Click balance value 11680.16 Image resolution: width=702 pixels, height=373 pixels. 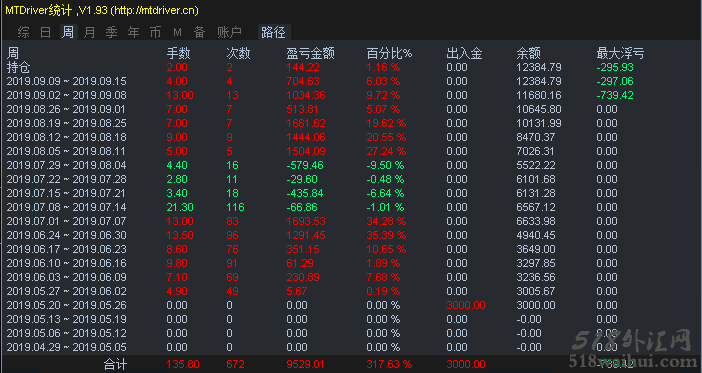(x=539, y=95)
